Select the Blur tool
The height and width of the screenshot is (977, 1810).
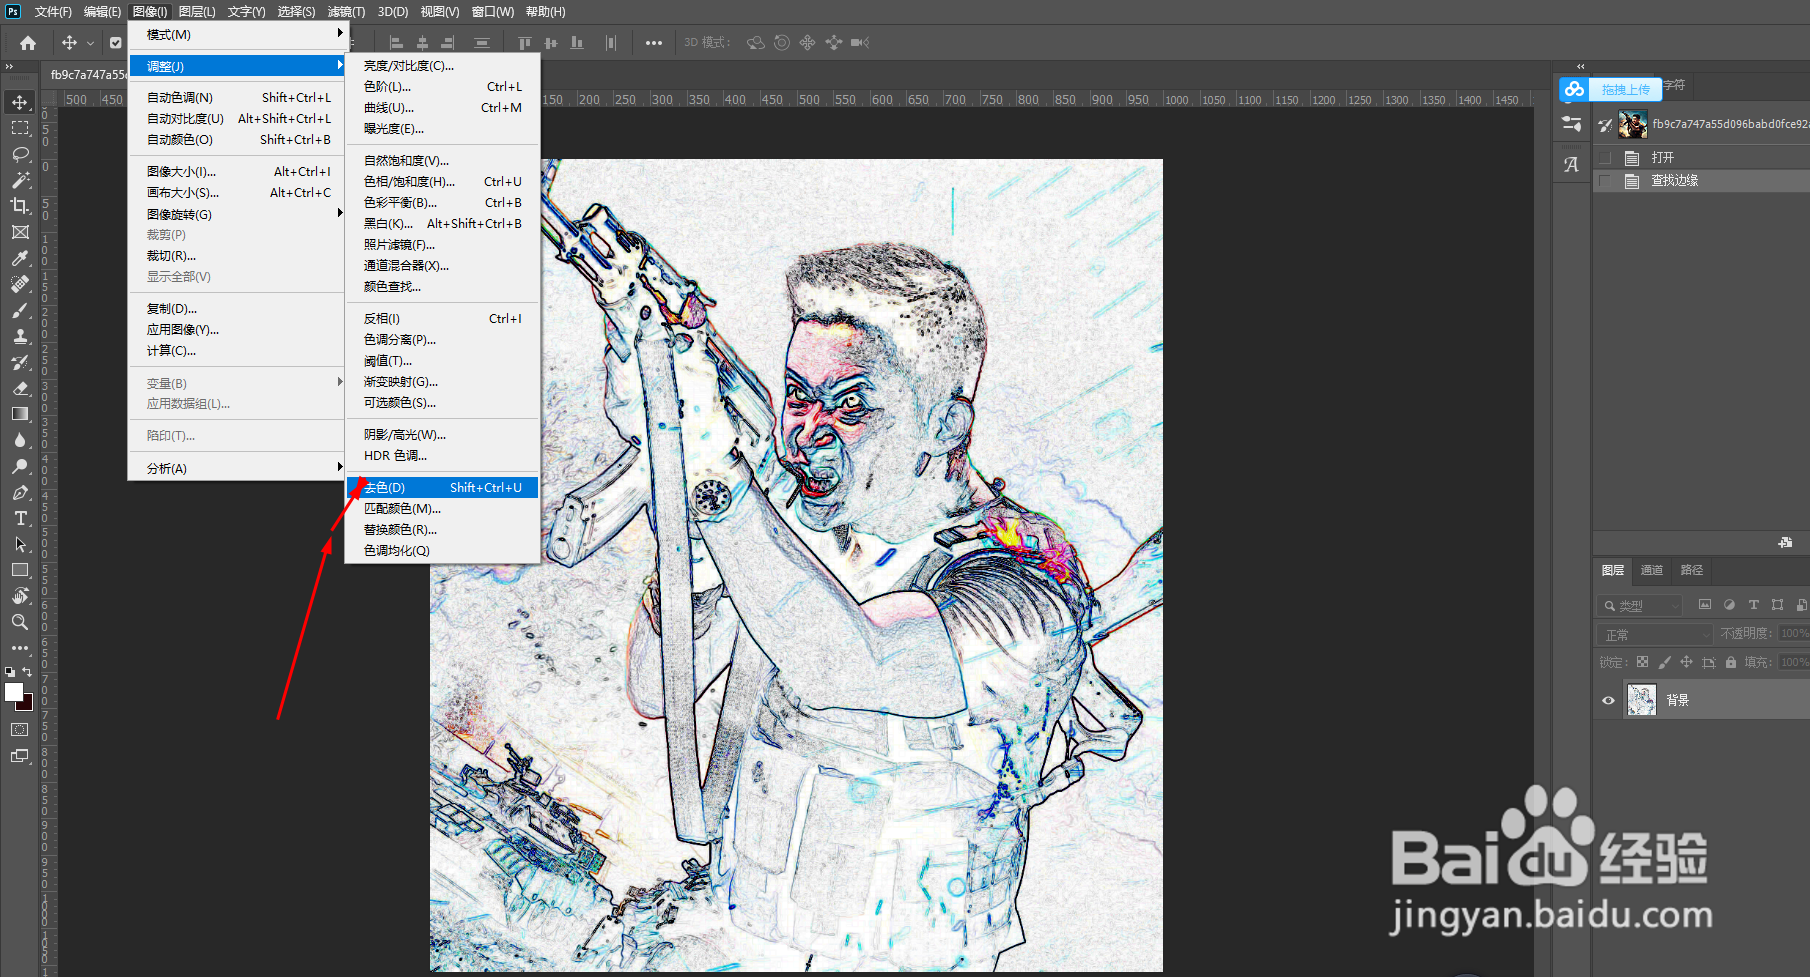[x=20, y=440]
